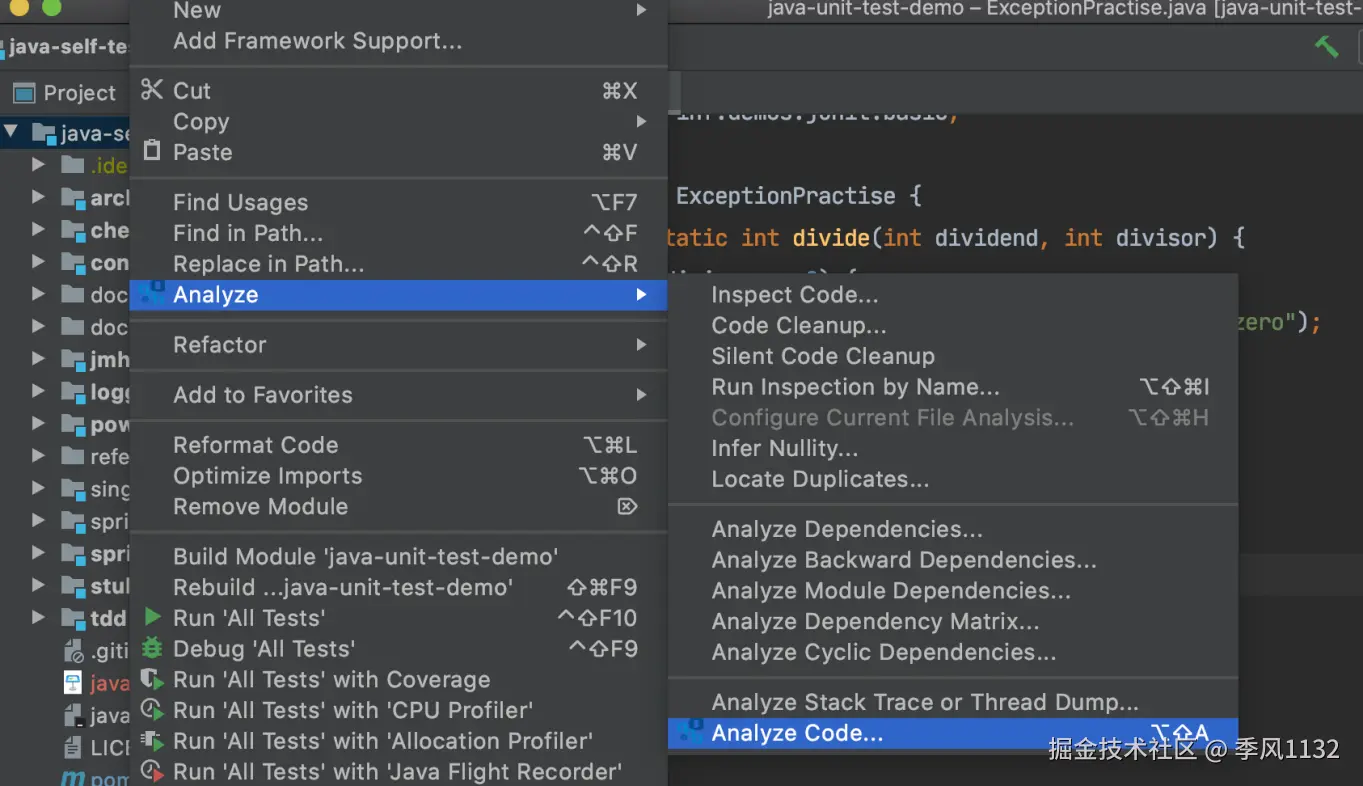Collapse the java-self-test root node
Screen dimensions: 1363x786
coord(11,131)
